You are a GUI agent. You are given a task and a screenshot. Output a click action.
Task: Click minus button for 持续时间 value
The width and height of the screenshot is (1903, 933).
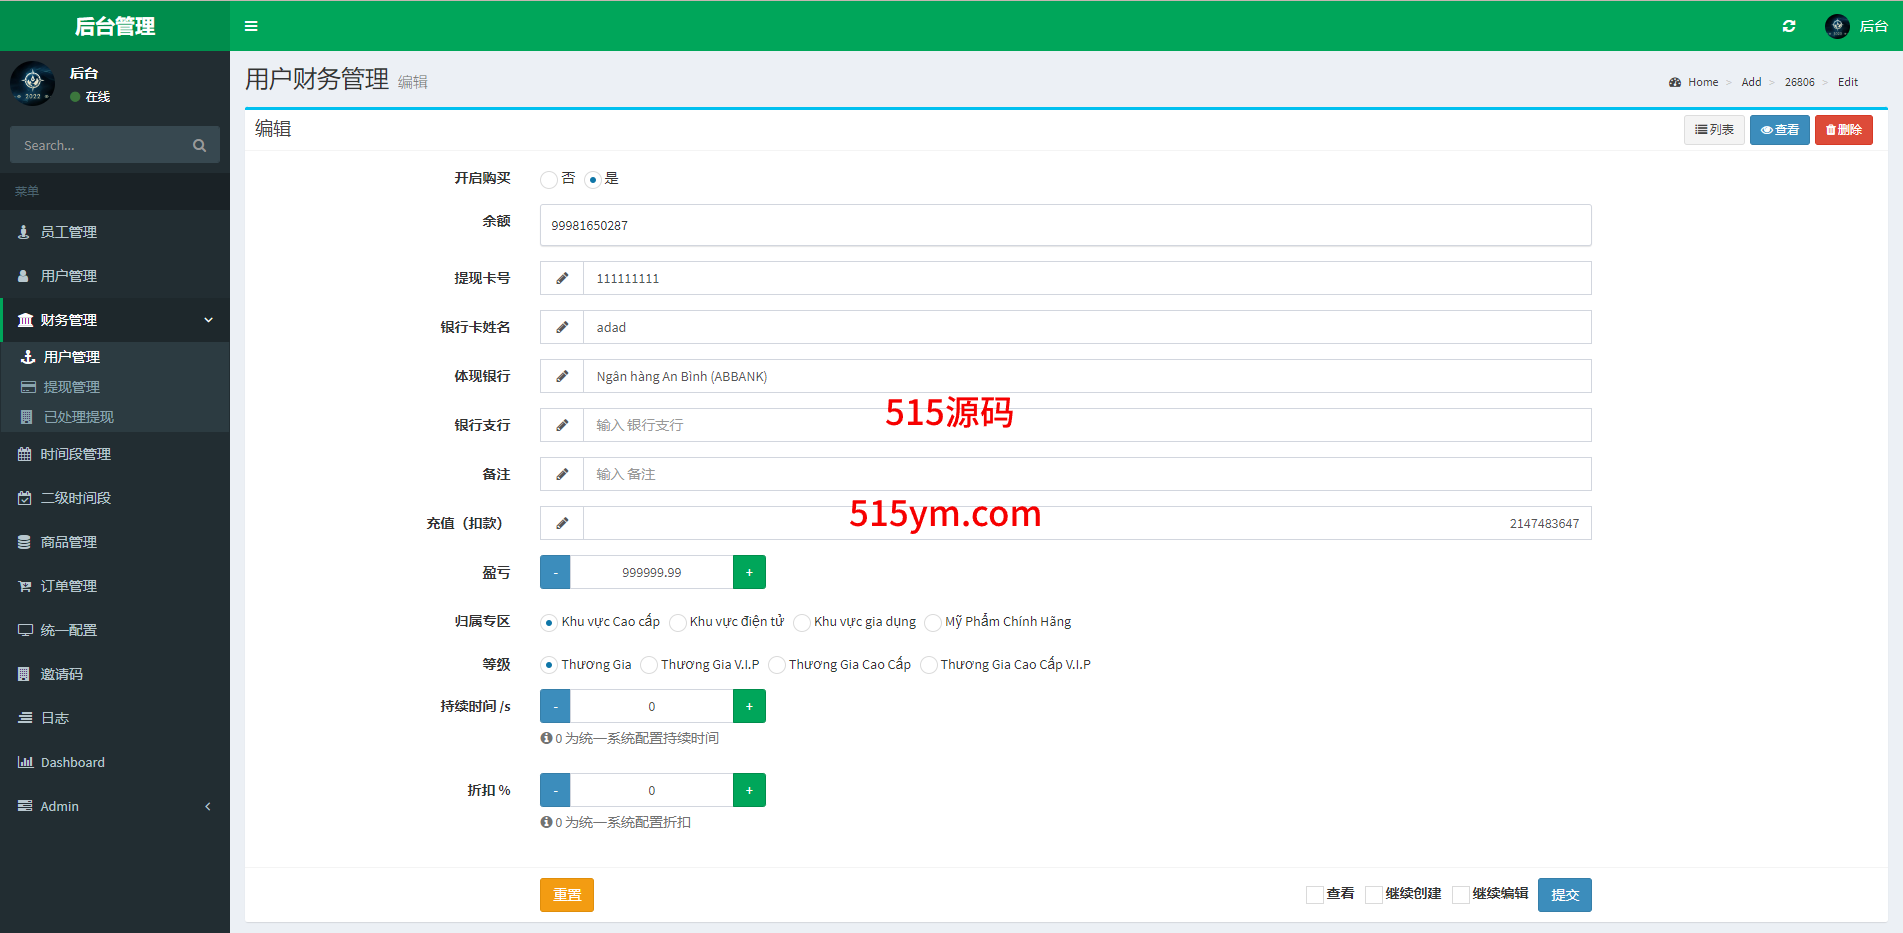555,706
